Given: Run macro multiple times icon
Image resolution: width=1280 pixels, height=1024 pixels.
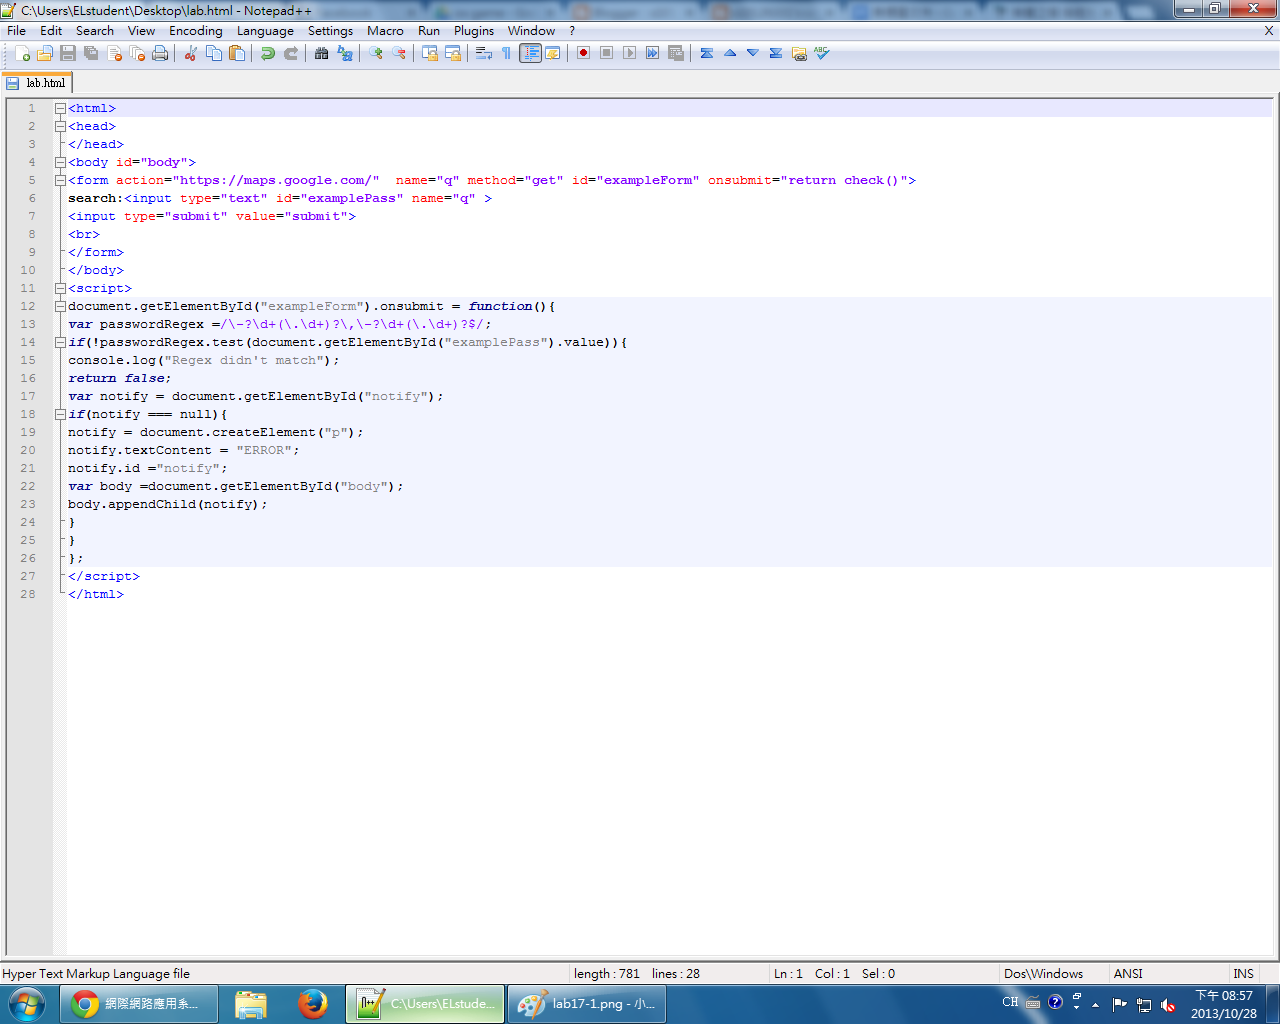Looking at the screenshot, I should coord(652,53).
